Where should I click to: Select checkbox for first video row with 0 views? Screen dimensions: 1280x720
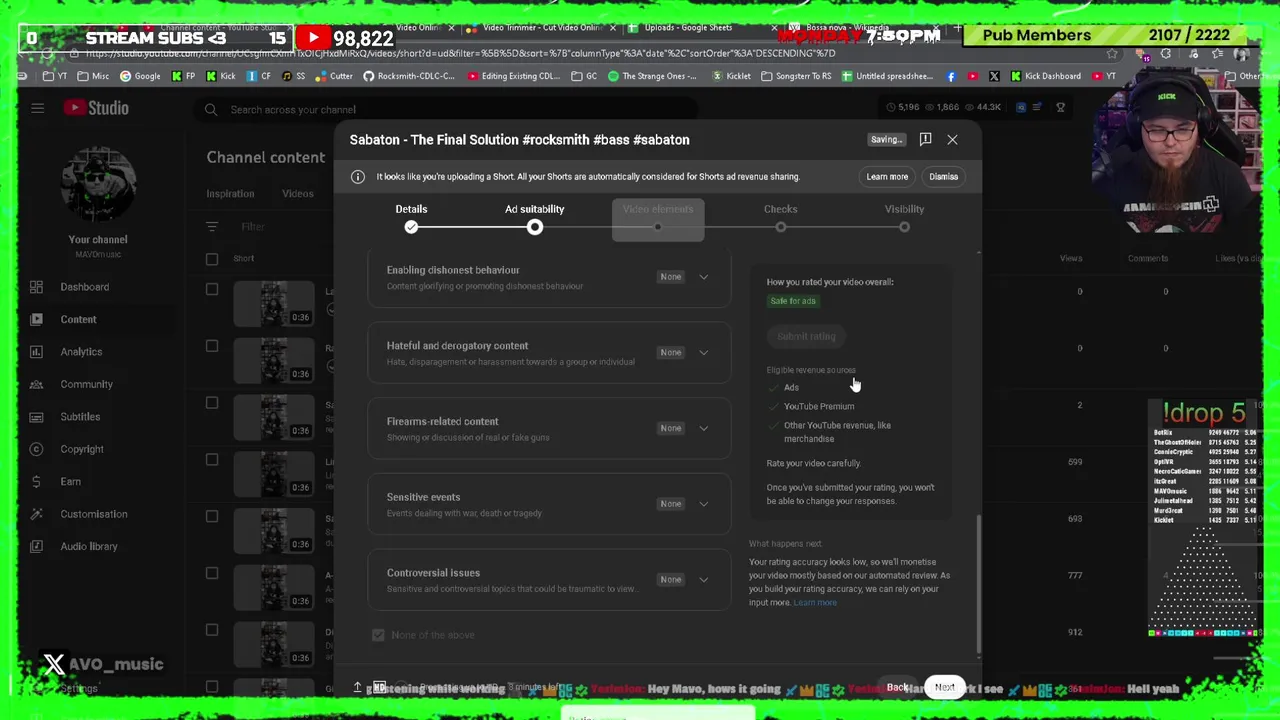[x=212, y=290]
